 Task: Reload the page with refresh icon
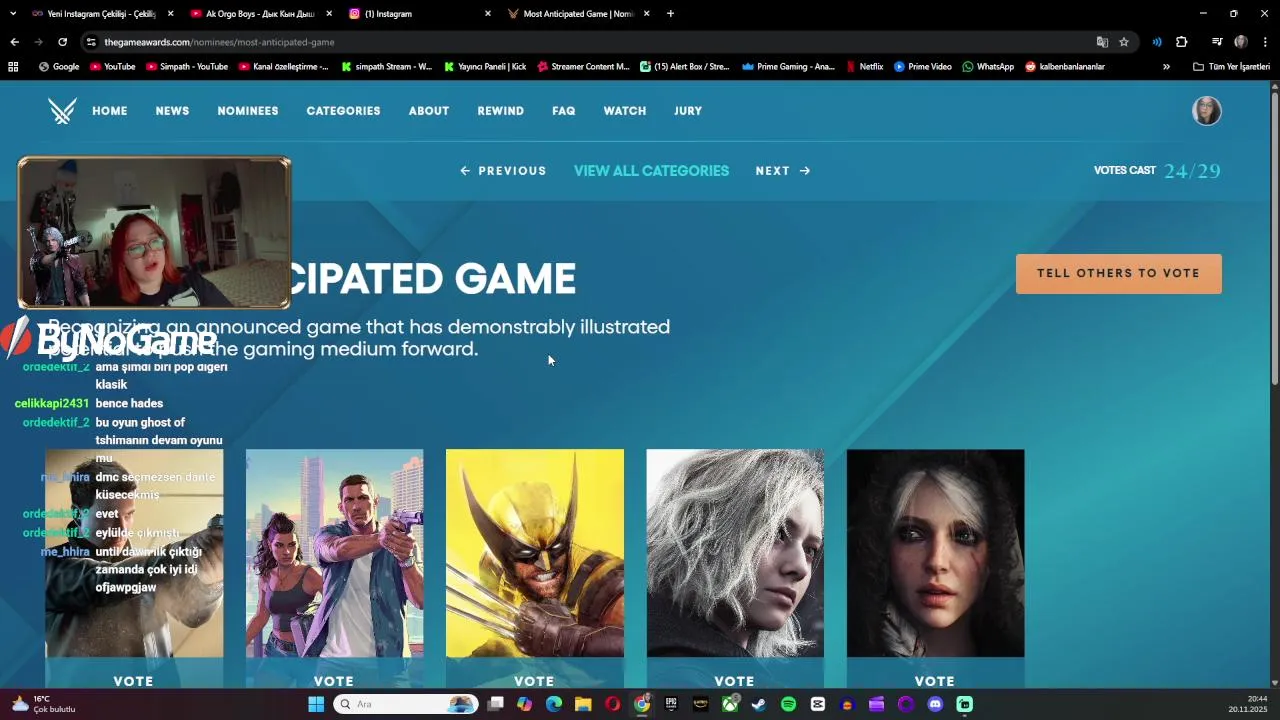pyautogui.click(x=62, y=42)
